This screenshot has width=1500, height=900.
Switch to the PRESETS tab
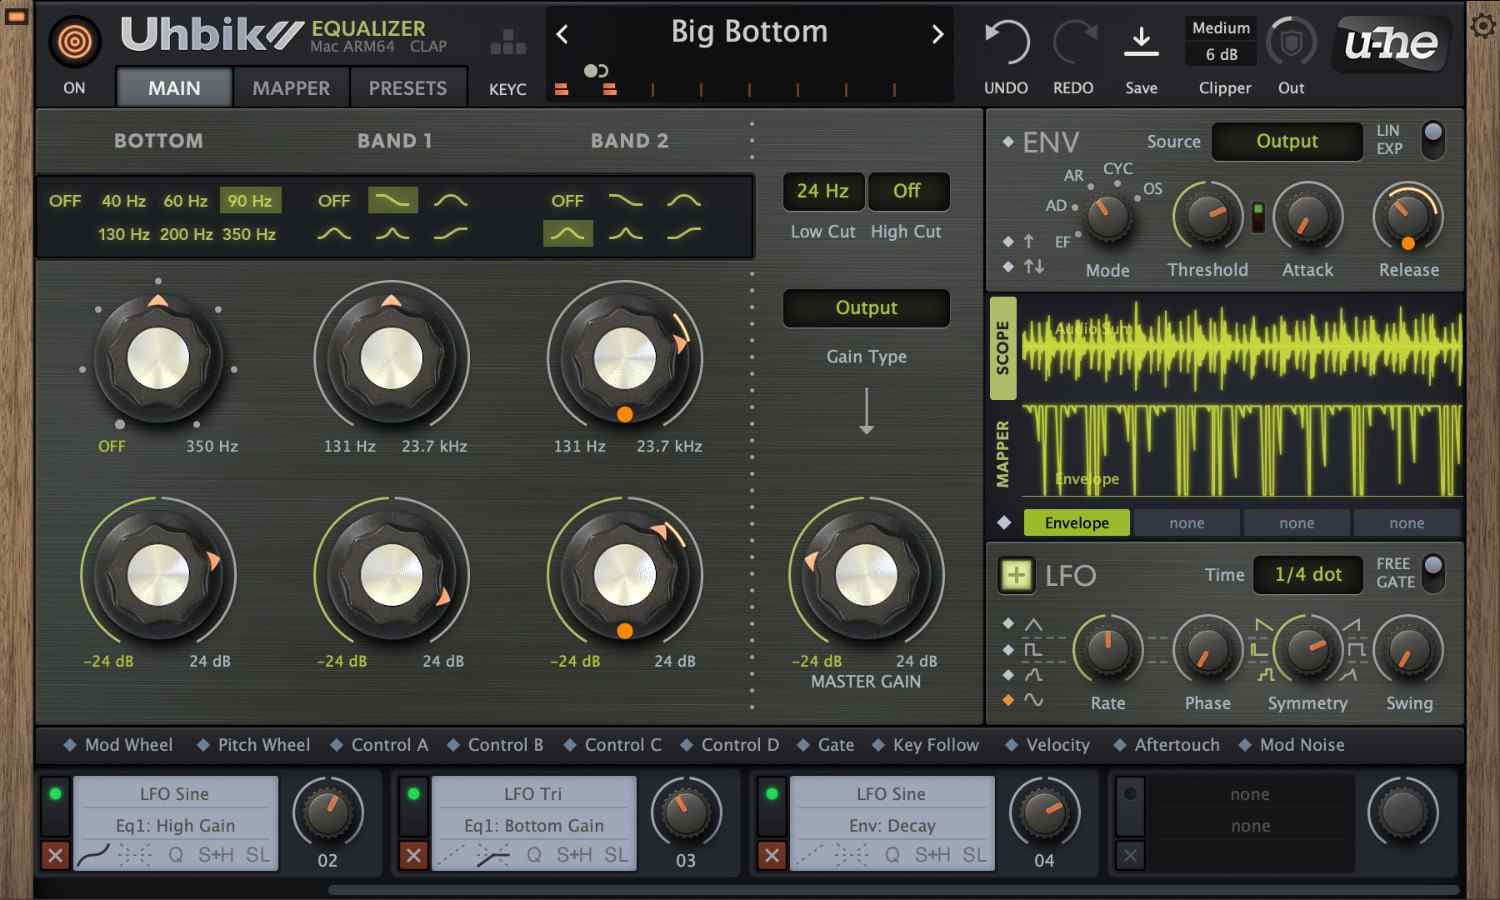[x=408, y=88]
